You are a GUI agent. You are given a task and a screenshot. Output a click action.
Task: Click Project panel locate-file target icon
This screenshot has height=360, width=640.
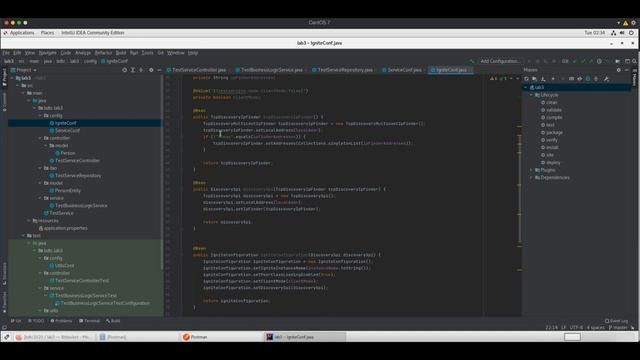[x=124, y=70]
